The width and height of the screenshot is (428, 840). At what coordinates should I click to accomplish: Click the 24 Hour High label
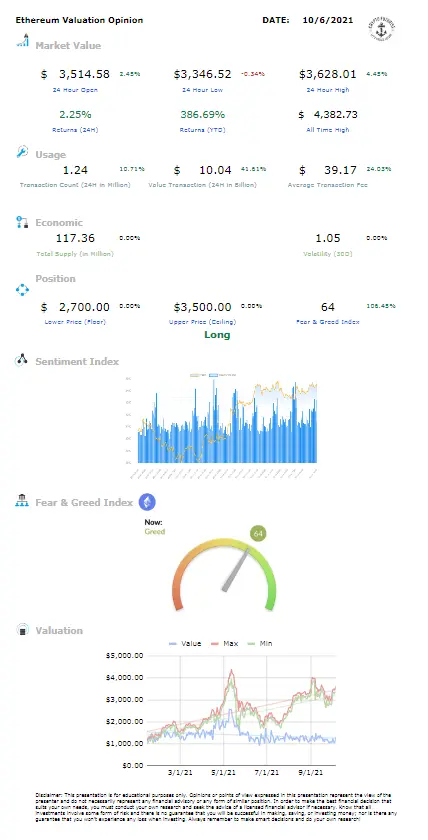click(x=328, y=90)
